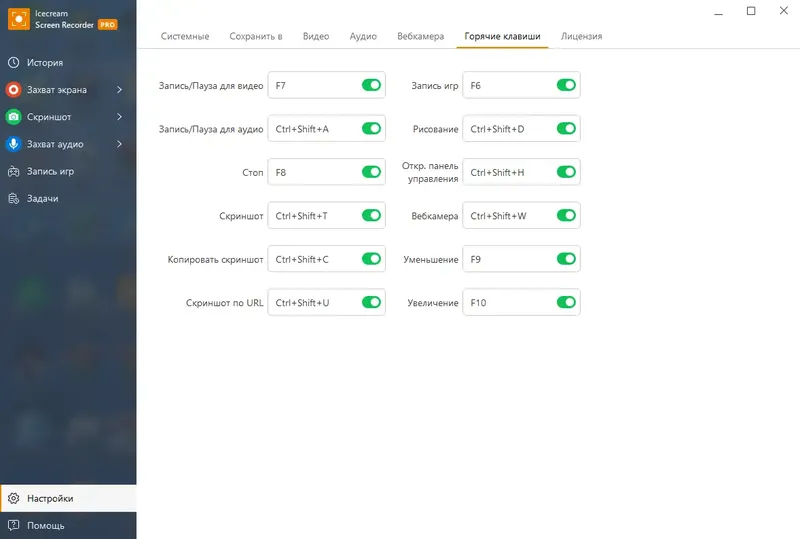Open Помощь at the sidebar bottom
The image size is (800, 539).
point(68,525)
